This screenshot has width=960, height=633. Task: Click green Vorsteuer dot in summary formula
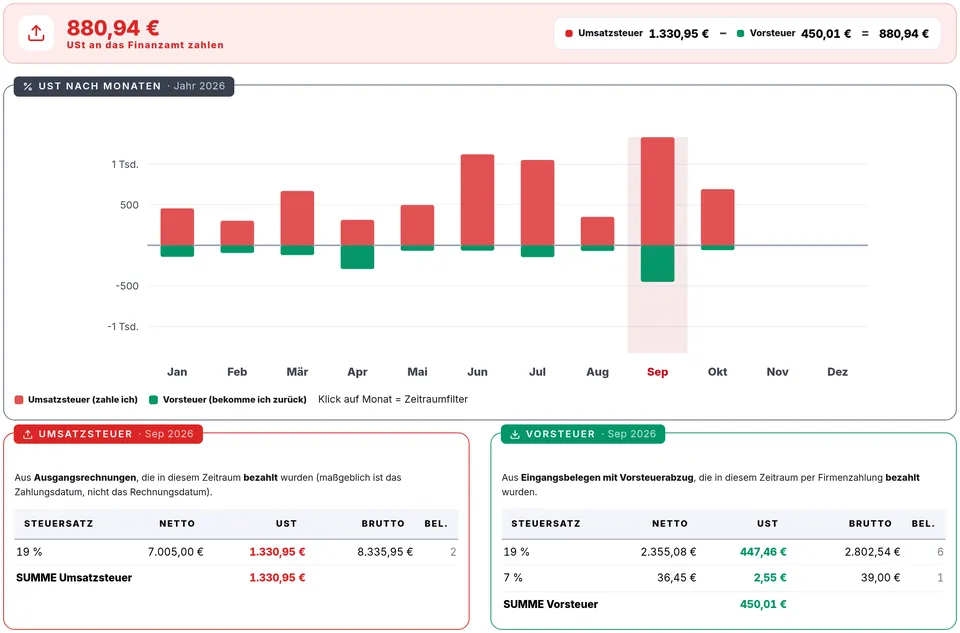740,34
